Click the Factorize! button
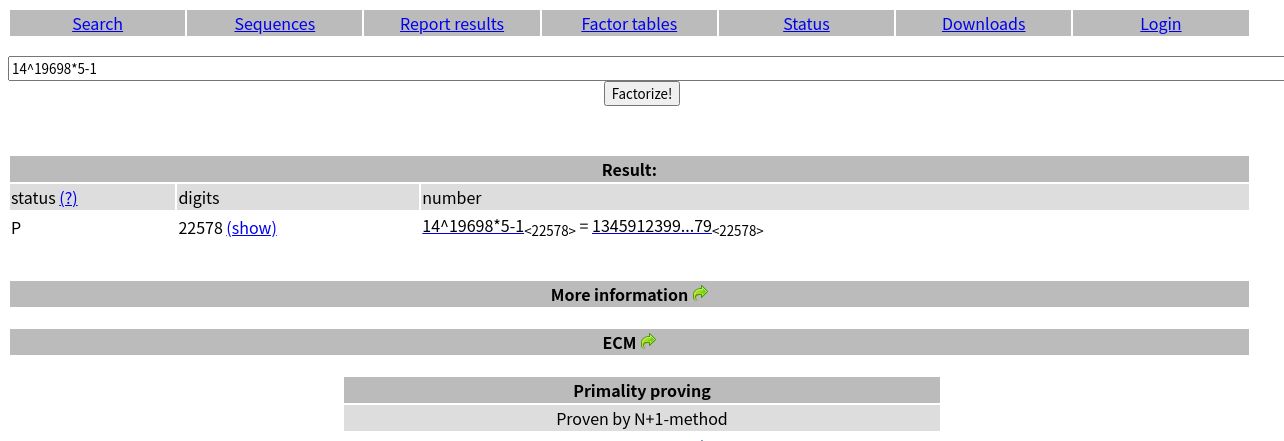 642,94
